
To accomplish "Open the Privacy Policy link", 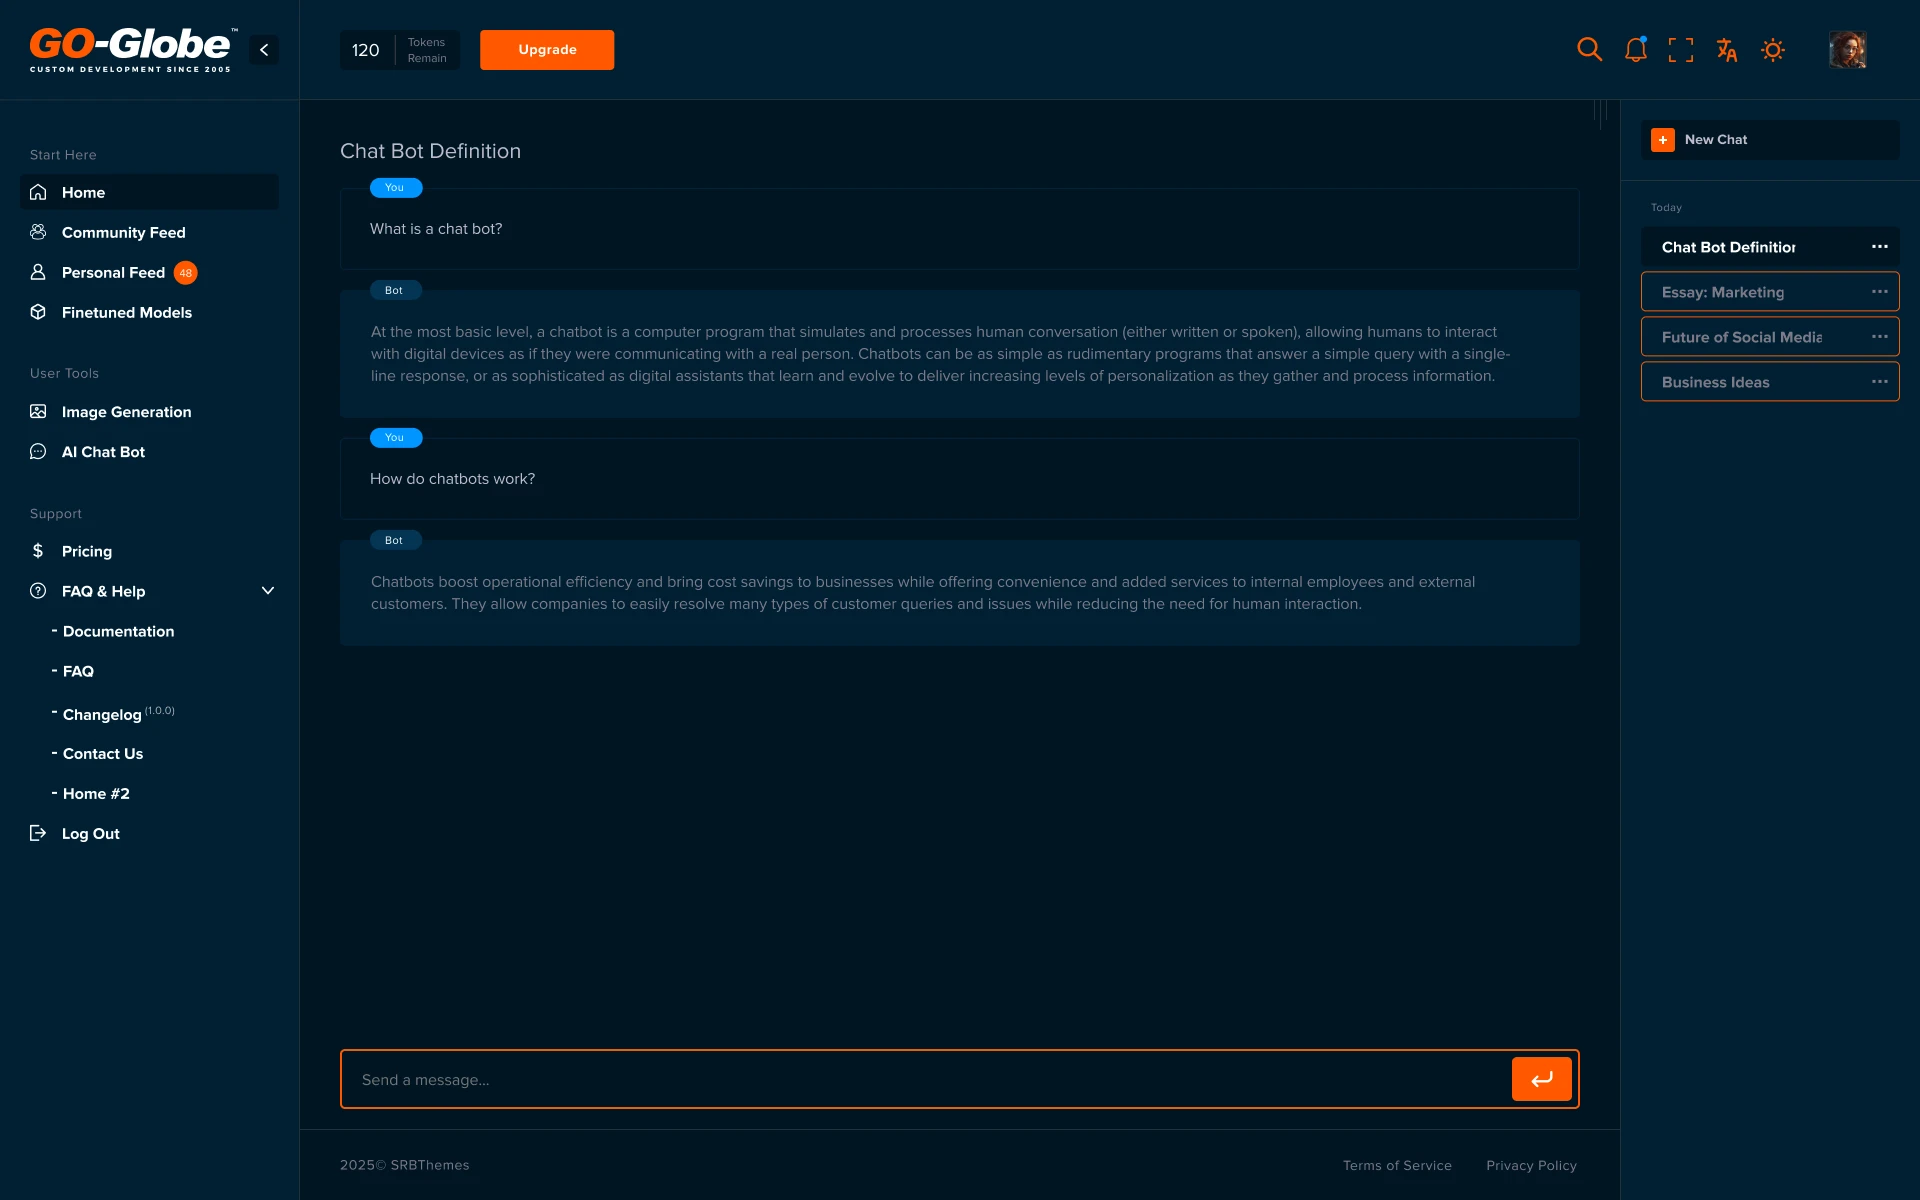I will point(1531,1165).
